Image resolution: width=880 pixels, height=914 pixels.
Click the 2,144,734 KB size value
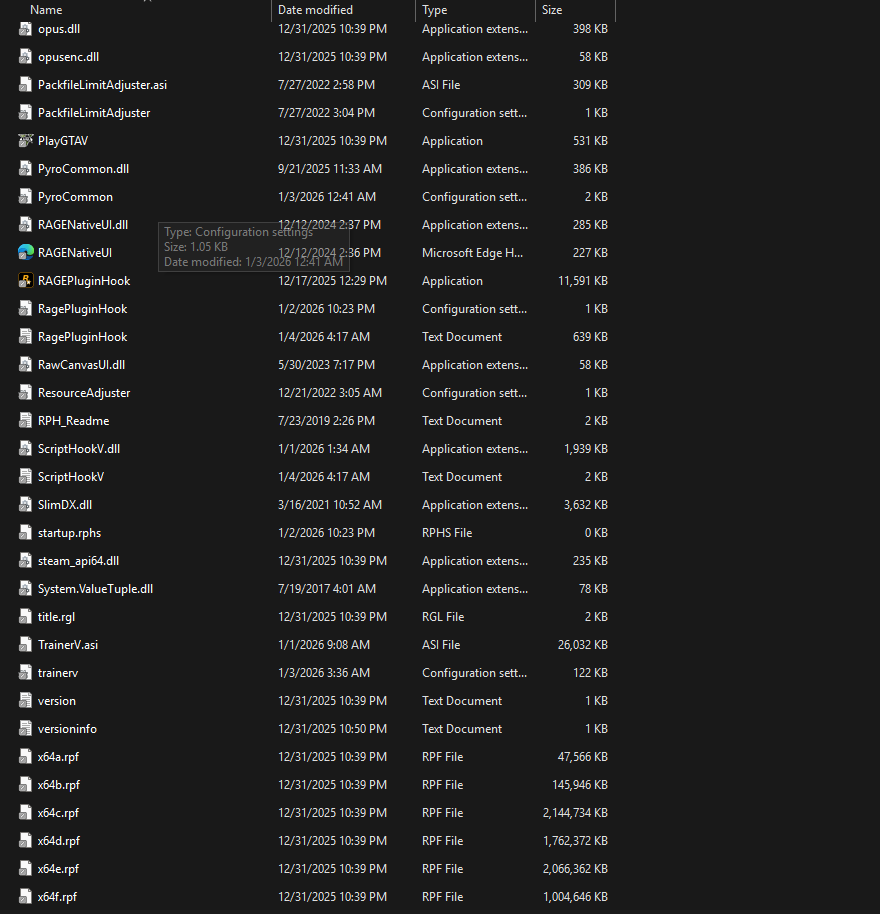point(575,812)
